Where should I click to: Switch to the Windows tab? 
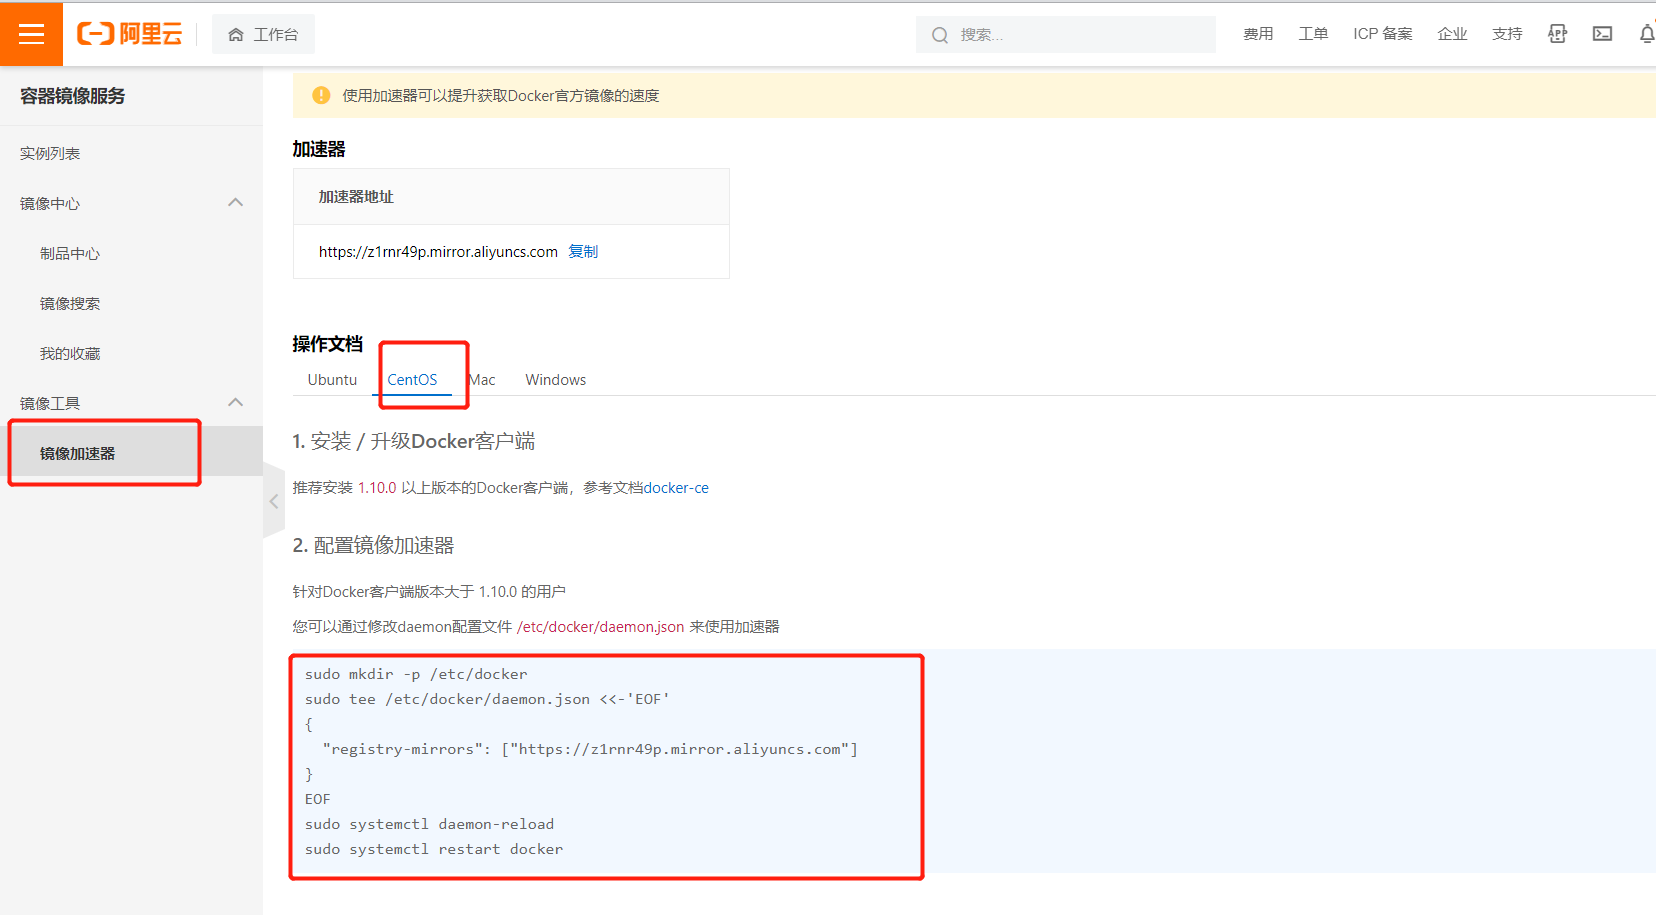point(556,380)
